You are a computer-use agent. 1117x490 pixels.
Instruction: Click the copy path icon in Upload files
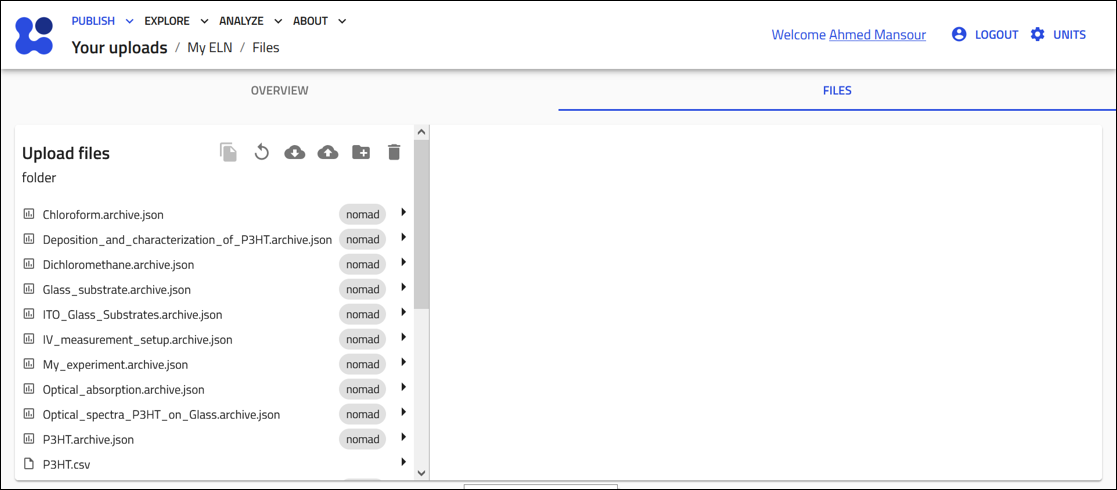(229, 152)
